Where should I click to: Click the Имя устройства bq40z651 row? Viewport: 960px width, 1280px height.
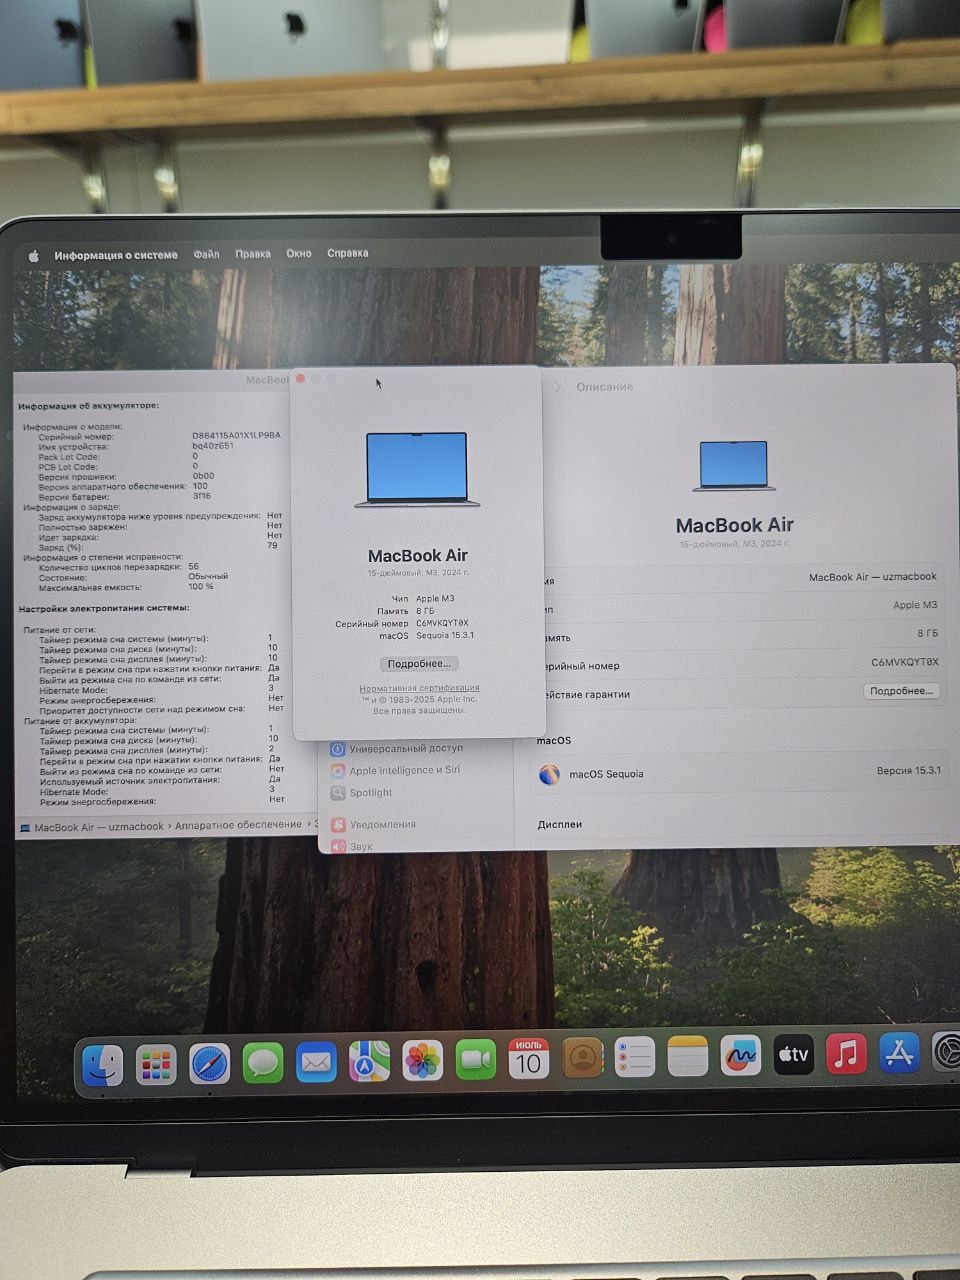click(x=136, y=446)
